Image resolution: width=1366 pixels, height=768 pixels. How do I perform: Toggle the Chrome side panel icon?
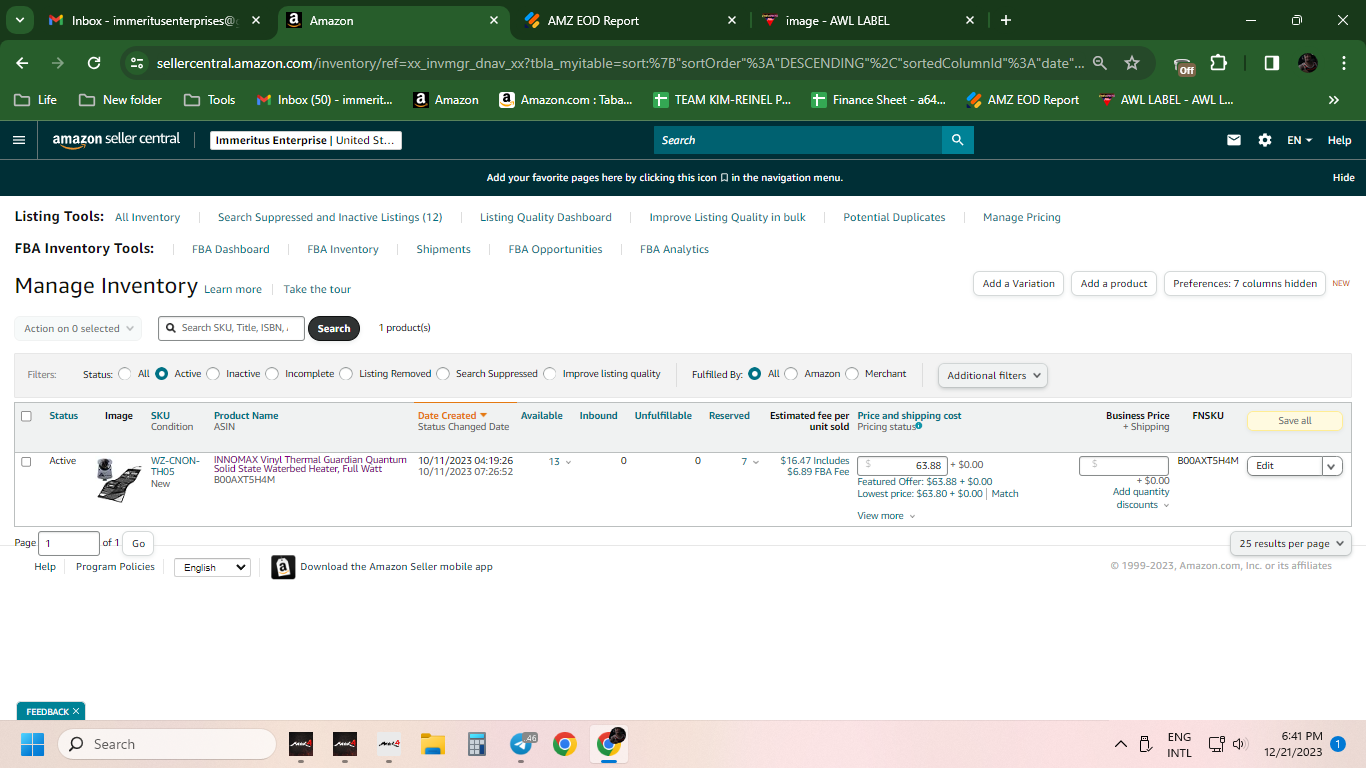[1271, 63]
